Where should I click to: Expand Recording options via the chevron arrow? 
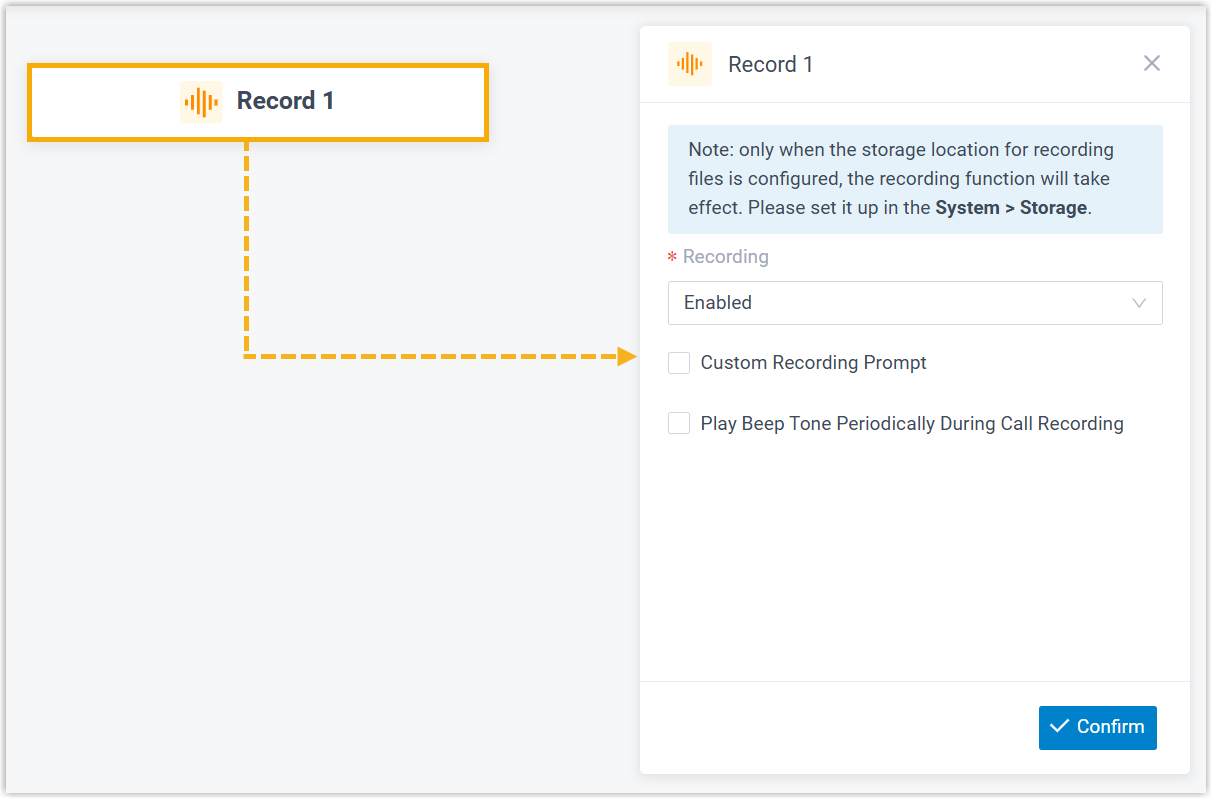point(1138,303)
